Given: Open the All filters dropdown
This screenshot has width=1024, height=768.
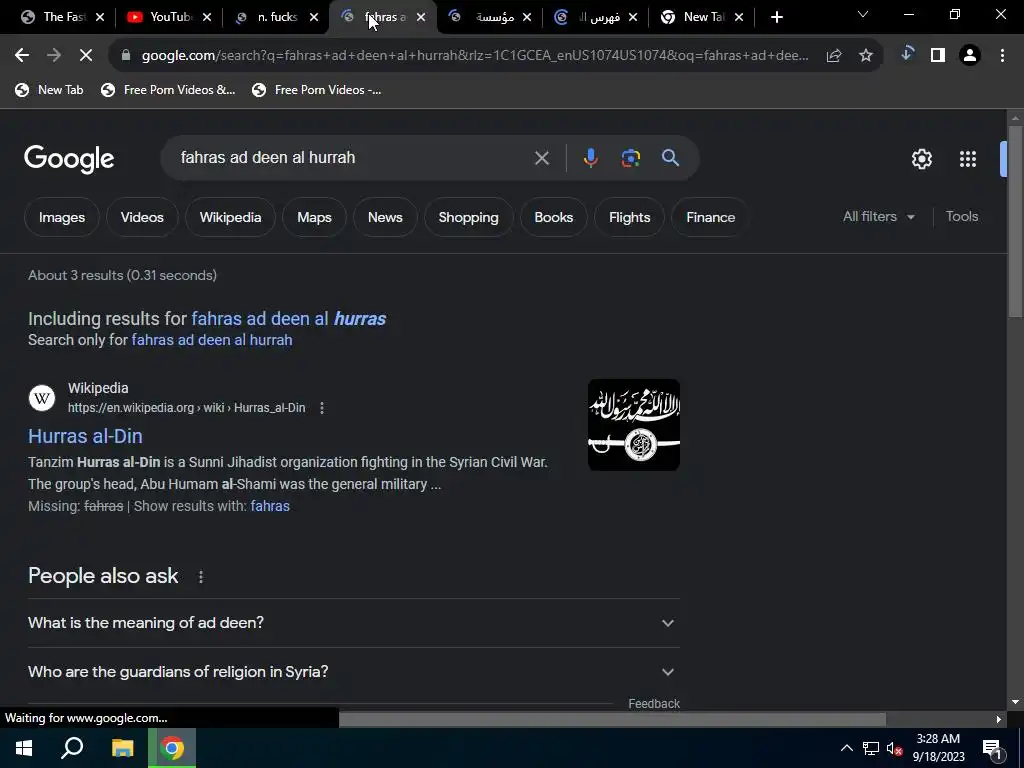Looking at the screenshot, I should (878, 217).
